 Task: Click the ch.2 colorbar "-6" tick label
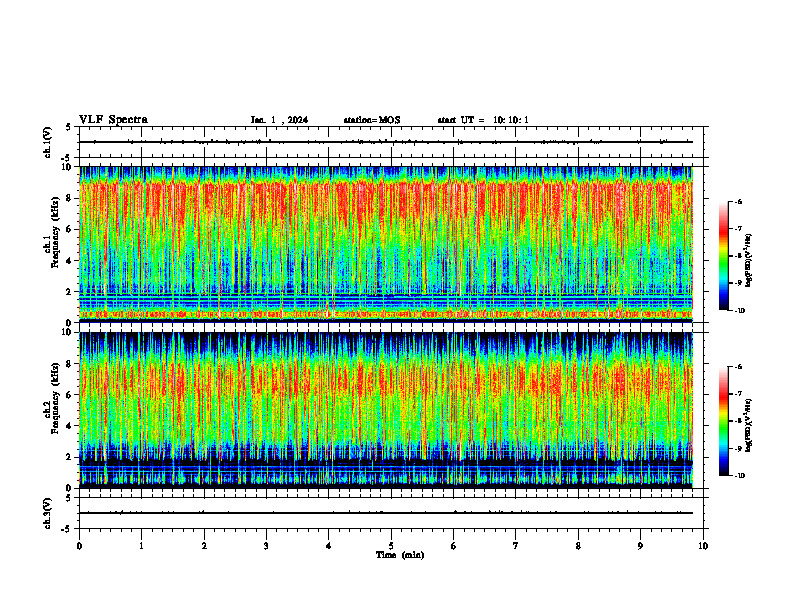(738, 367)
